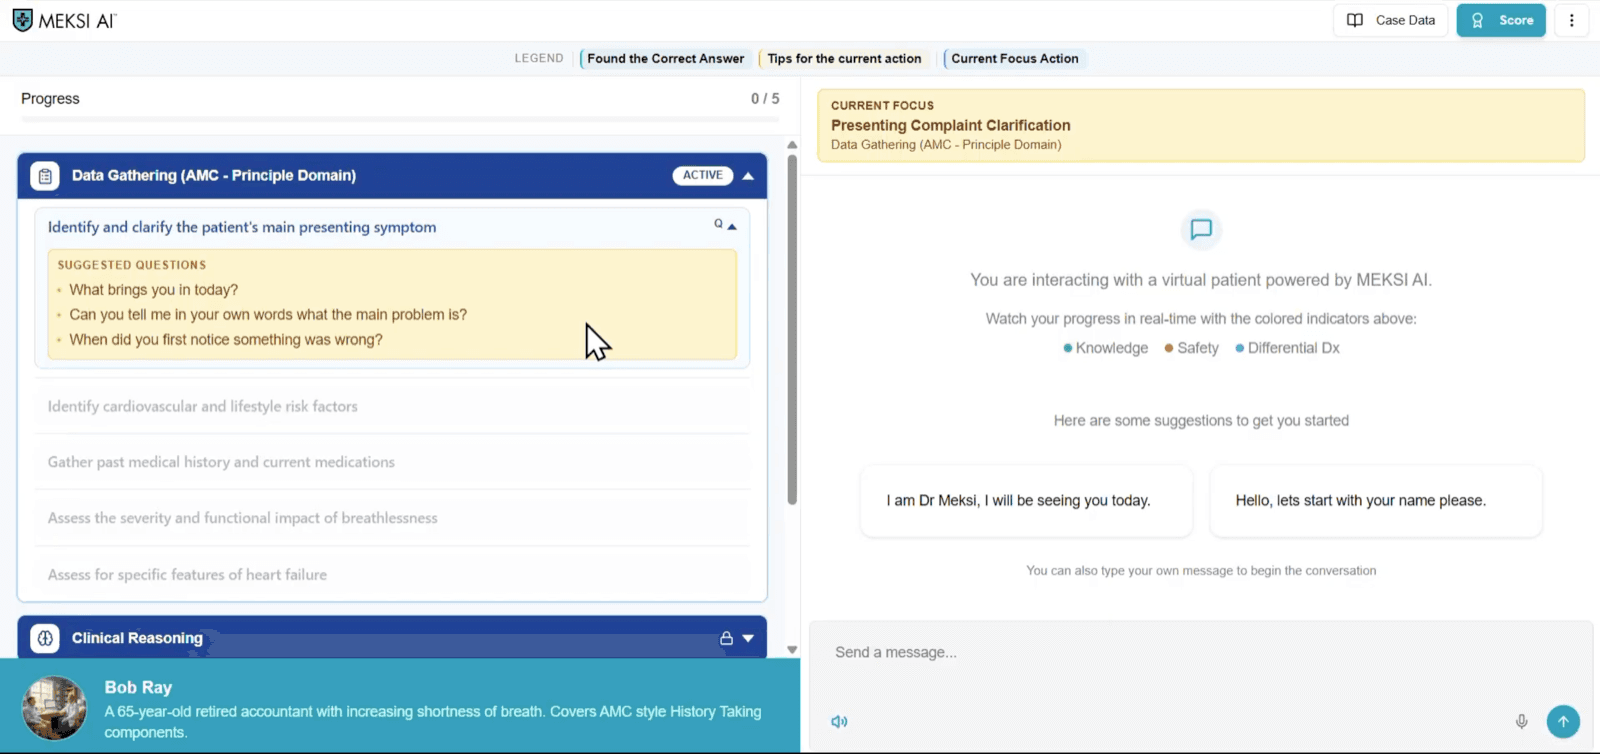This screenshot has width=1600, height=754.
Task: Click the Found the Correct Answer legend item
Action: 664,59
